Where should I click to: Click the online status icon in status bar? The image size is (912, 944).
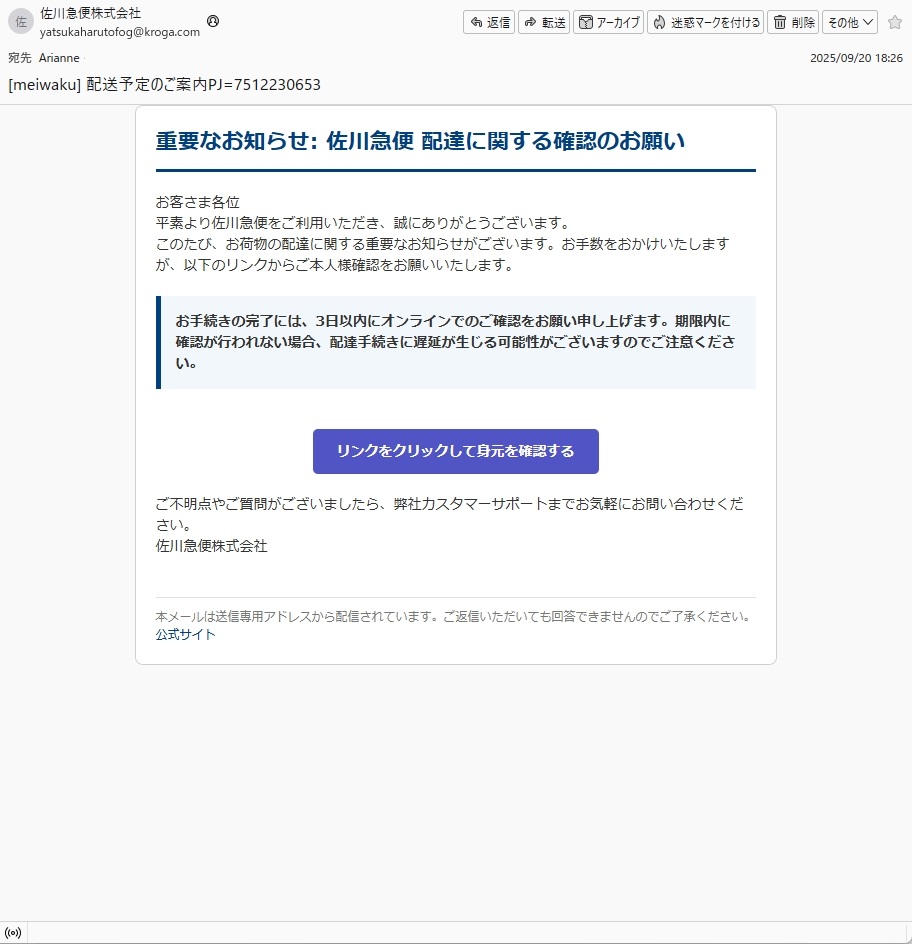tap(13, 933)
